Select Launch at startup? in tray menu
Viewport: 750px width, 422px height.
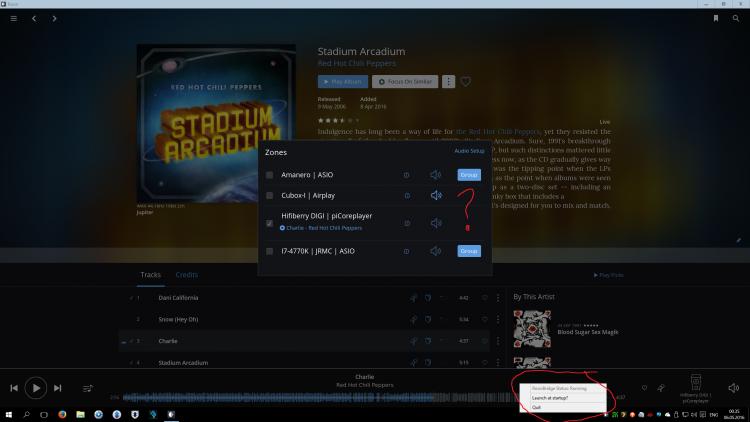(550, 398)
